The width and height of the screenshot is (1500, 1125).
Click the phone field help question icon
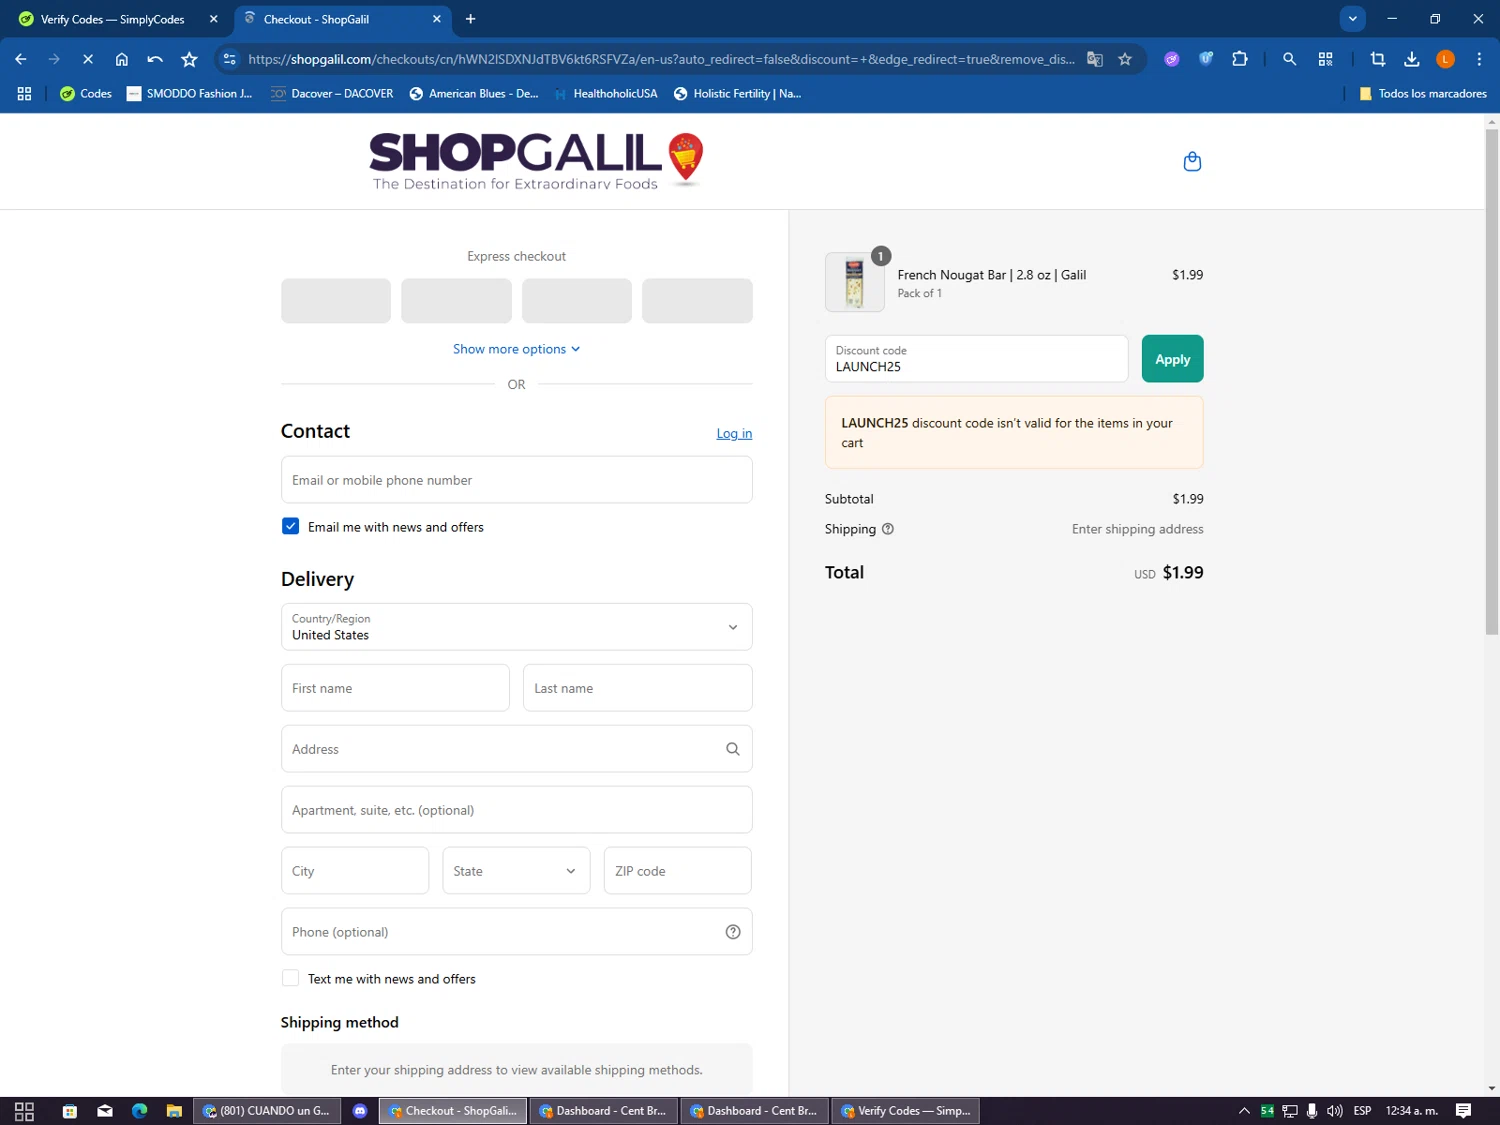(x=732, y=932)
